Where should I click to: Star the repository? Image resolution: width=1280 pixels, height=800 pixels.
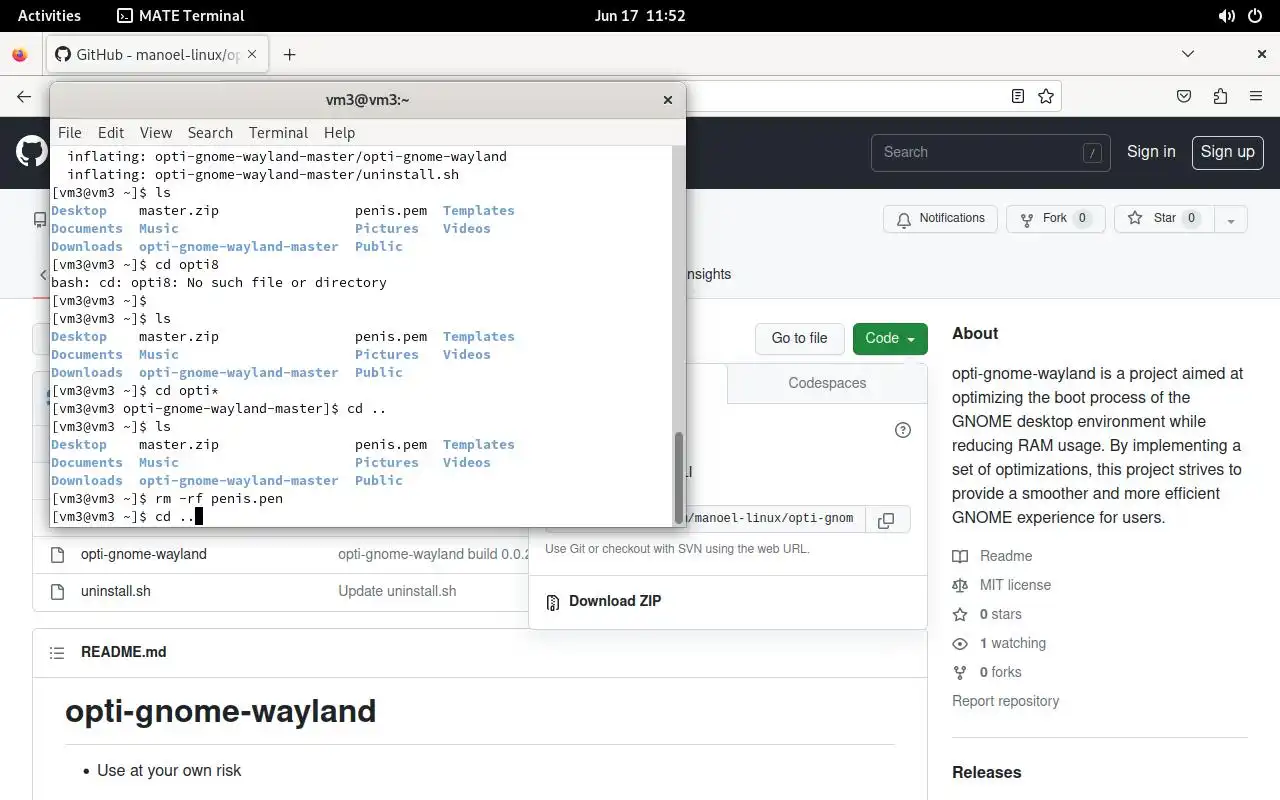pyautogui.click(x=1162, y=218)
